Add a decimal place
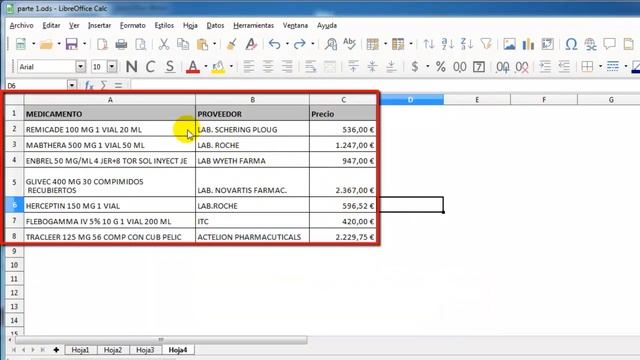The height and width of the screenshot is (360, 640). pyautogui.click(x=502, y=67)
